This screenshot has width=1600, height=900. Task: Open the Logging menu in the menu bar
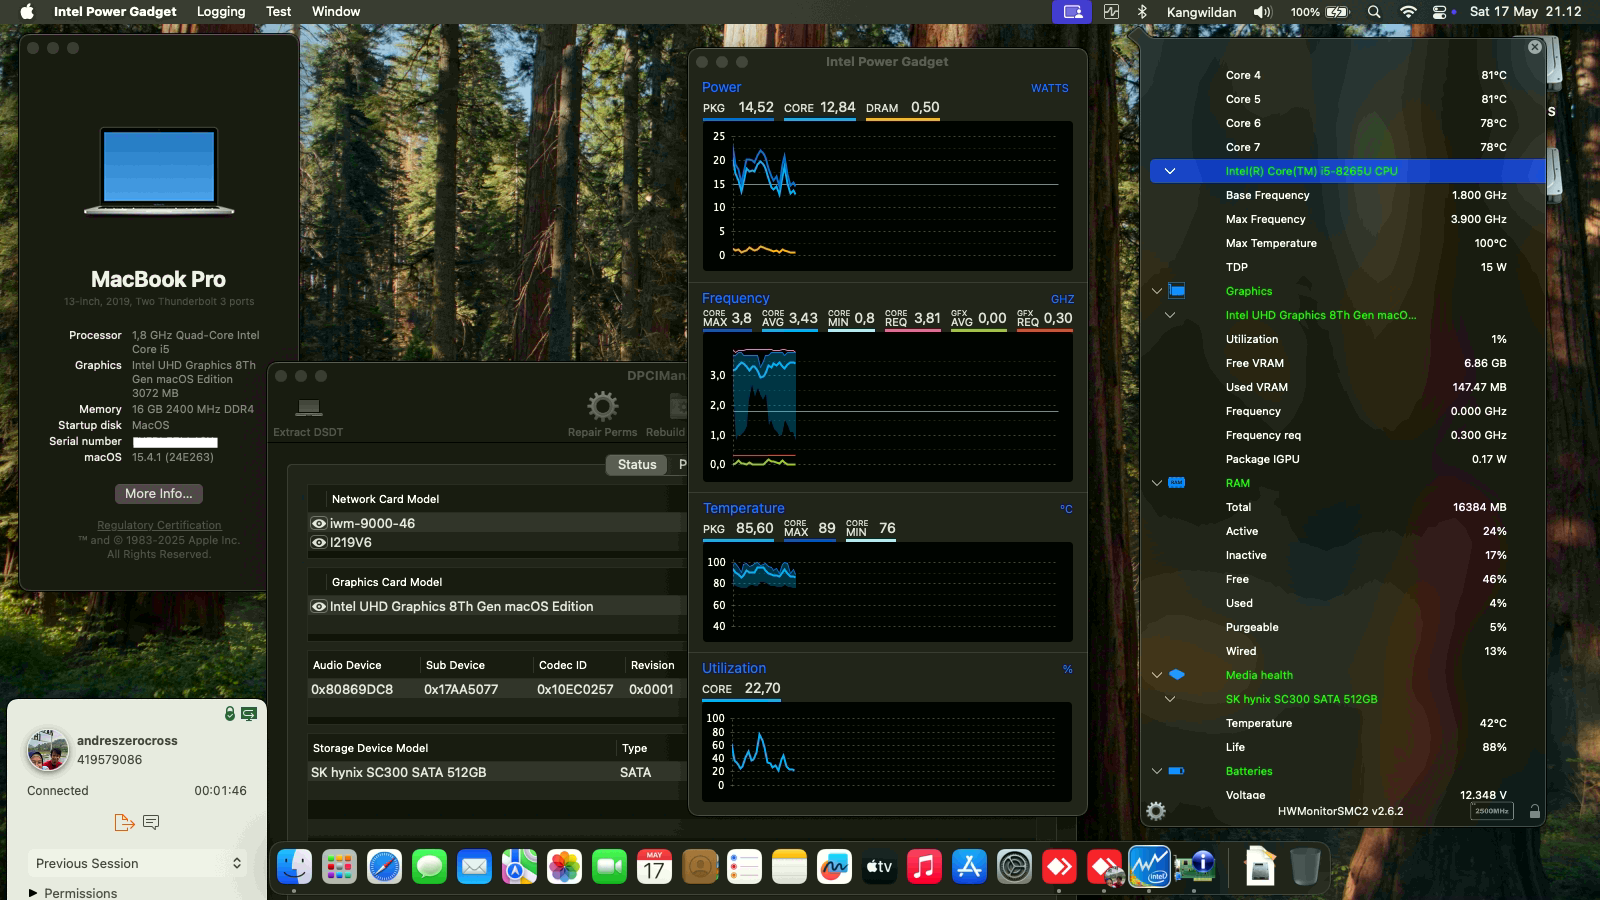pyautogui.click(x=220, y=11)
